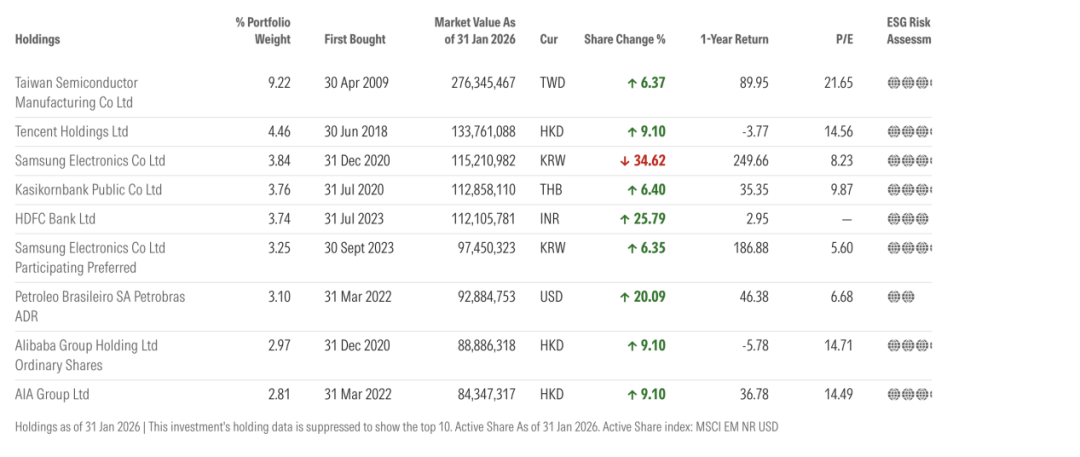Click the AIA Group Ltd holding

52,394
